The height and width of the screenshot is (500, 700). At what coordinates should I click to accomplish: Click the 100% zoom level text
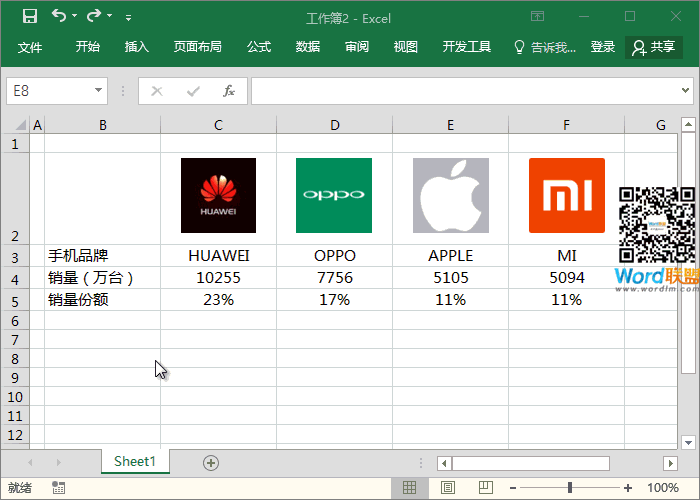coord(663,488)
